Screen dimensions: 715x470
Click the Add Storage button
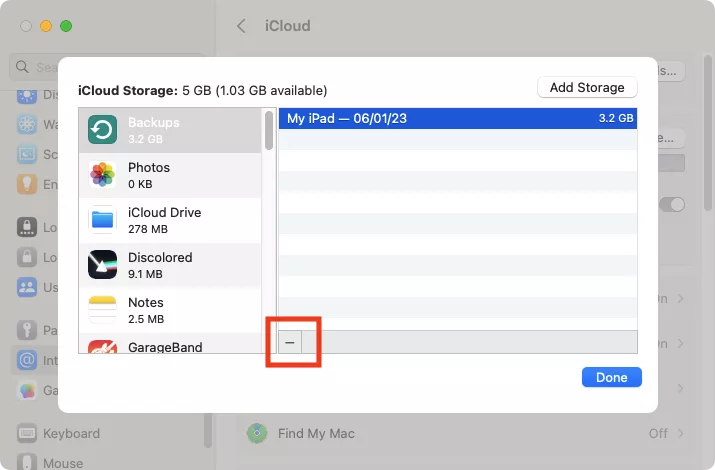click(587, 87)
